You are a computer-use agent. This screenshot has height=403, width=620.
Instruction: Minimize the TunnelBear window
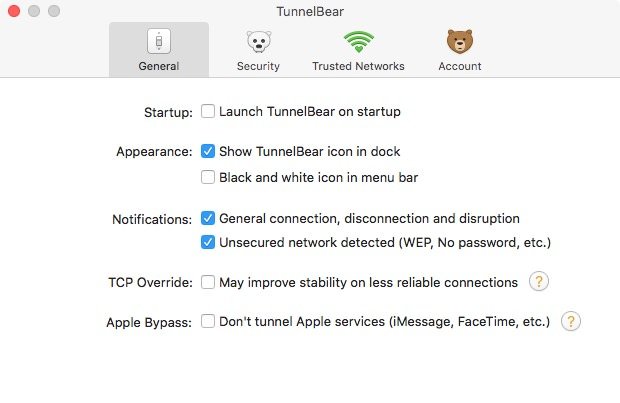pyautogui.click(x=35, y=11)
